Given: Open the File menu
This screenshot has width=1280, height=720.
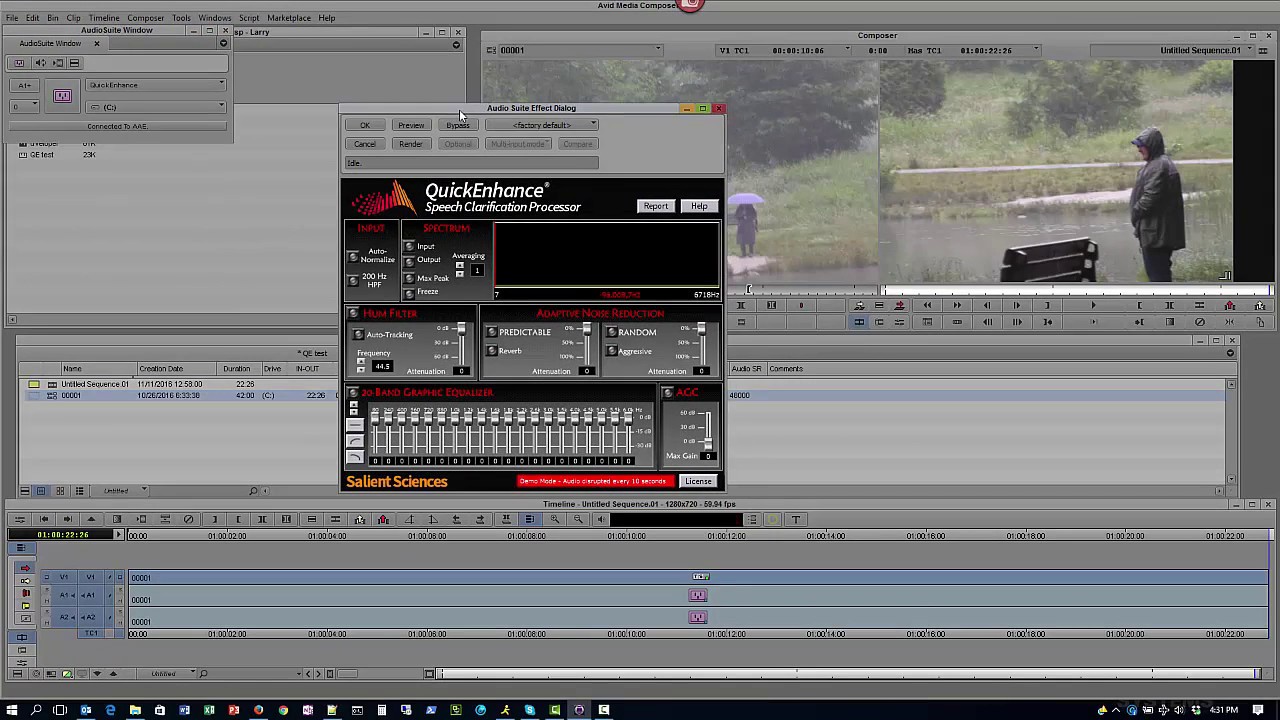Looking at the screenshot, I should (12, 18).
